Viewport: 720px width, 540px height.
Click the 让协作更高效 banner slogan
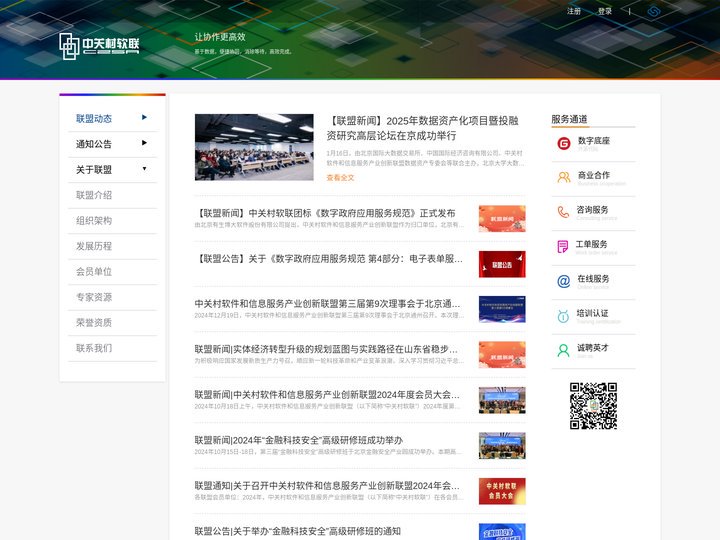(x=220, y=37)
